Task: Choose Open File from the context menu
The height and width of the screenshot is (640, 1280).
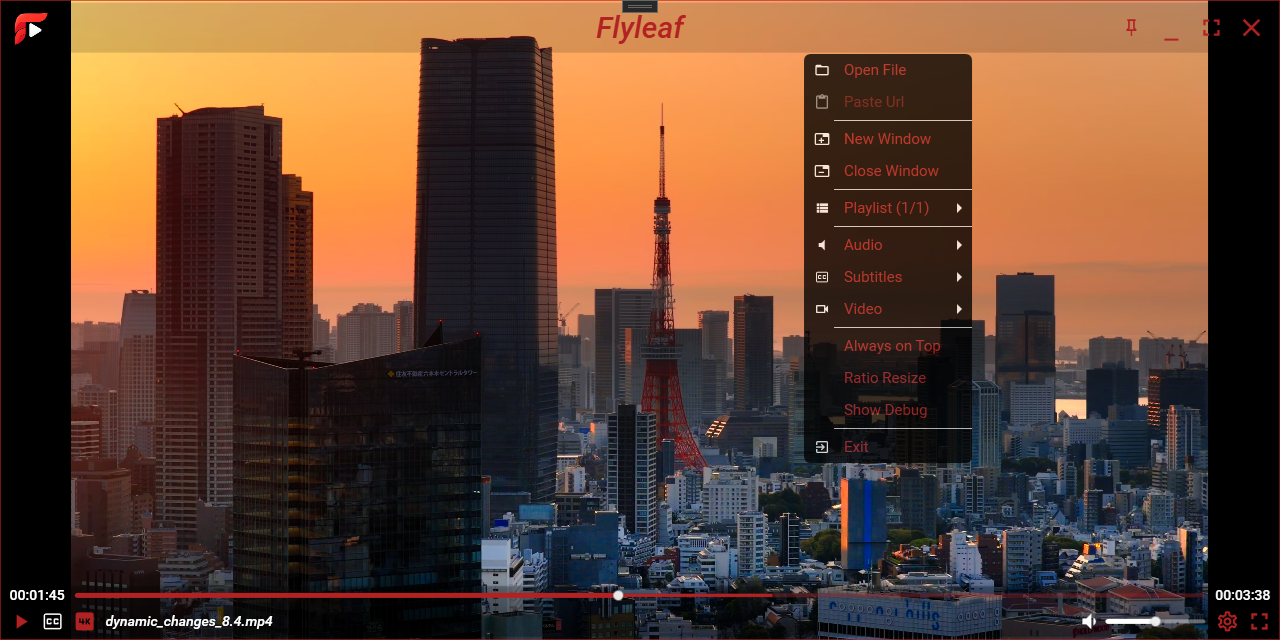Action: (x=888, y=70)
